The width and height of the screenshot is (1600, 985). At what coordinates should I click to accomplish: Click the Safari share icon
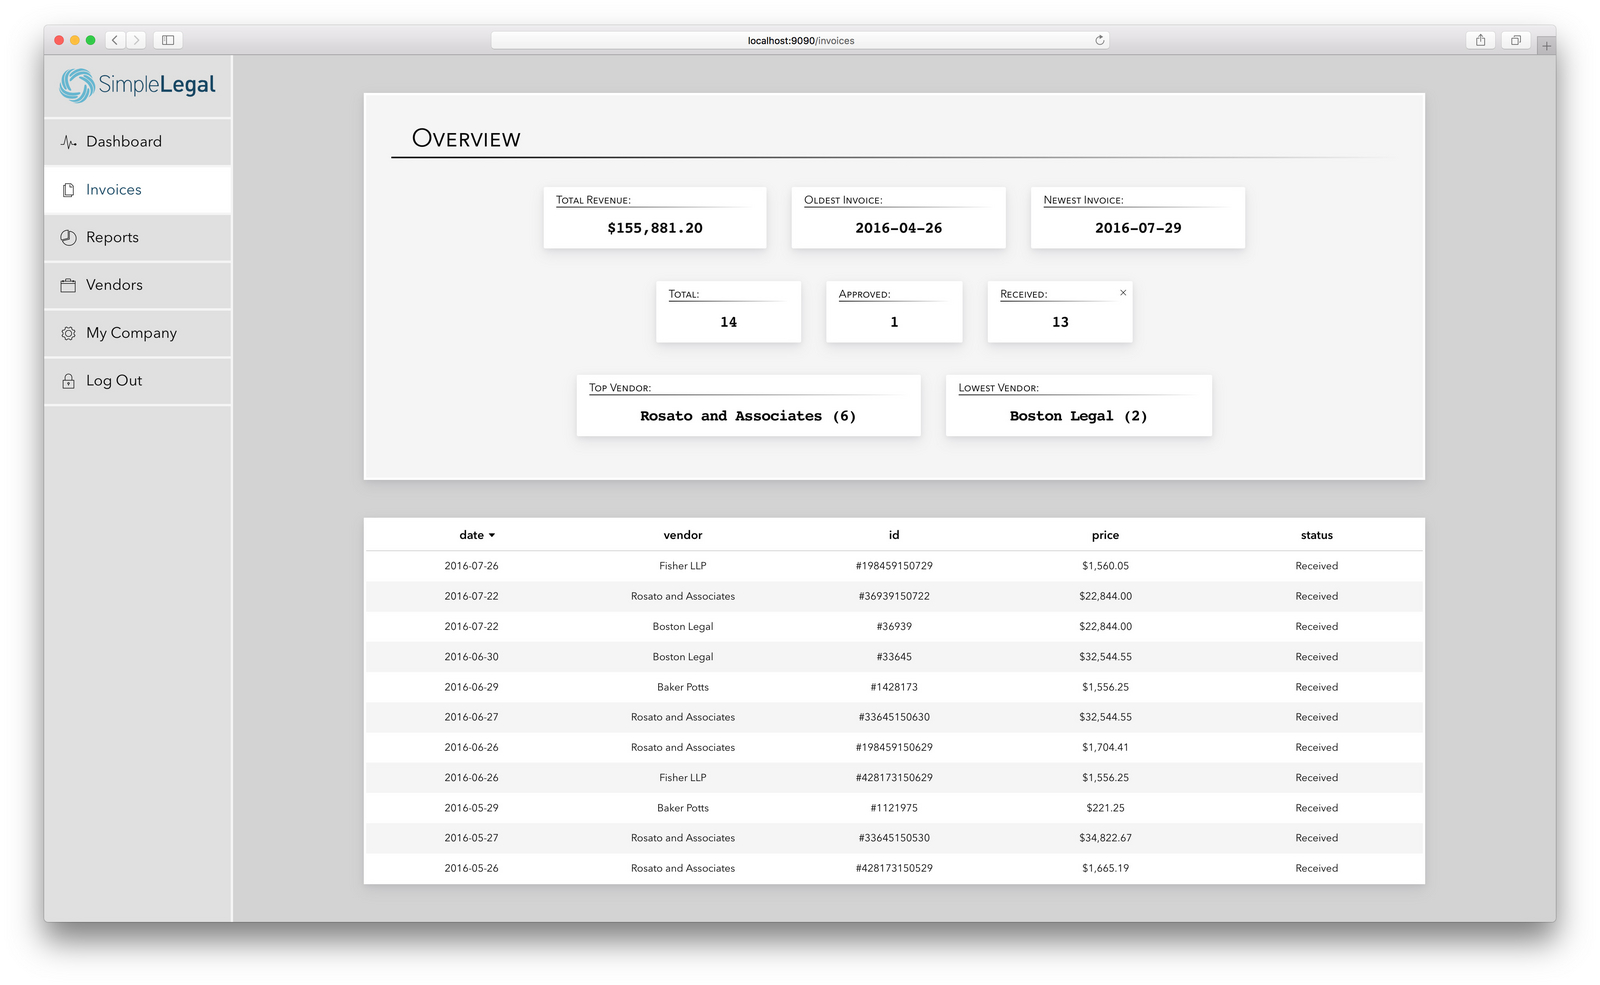tap(1480, 40)
